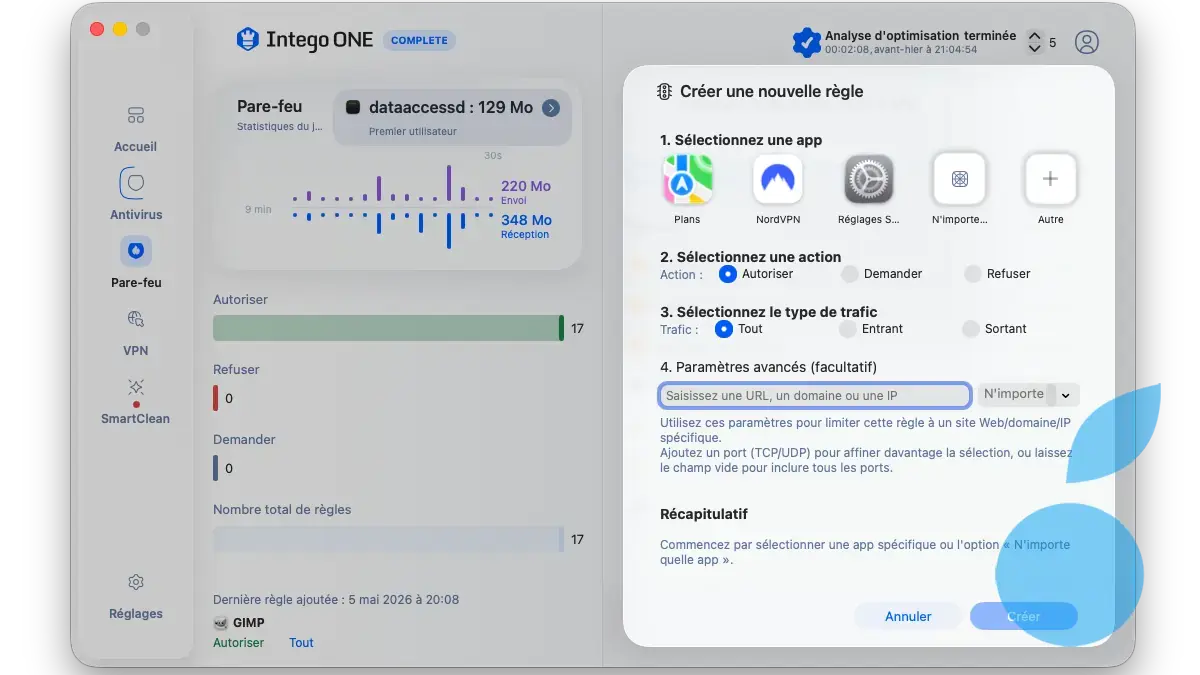
Task: Click the Autoriser rules progress bar
Action: [x=388, y=328]
